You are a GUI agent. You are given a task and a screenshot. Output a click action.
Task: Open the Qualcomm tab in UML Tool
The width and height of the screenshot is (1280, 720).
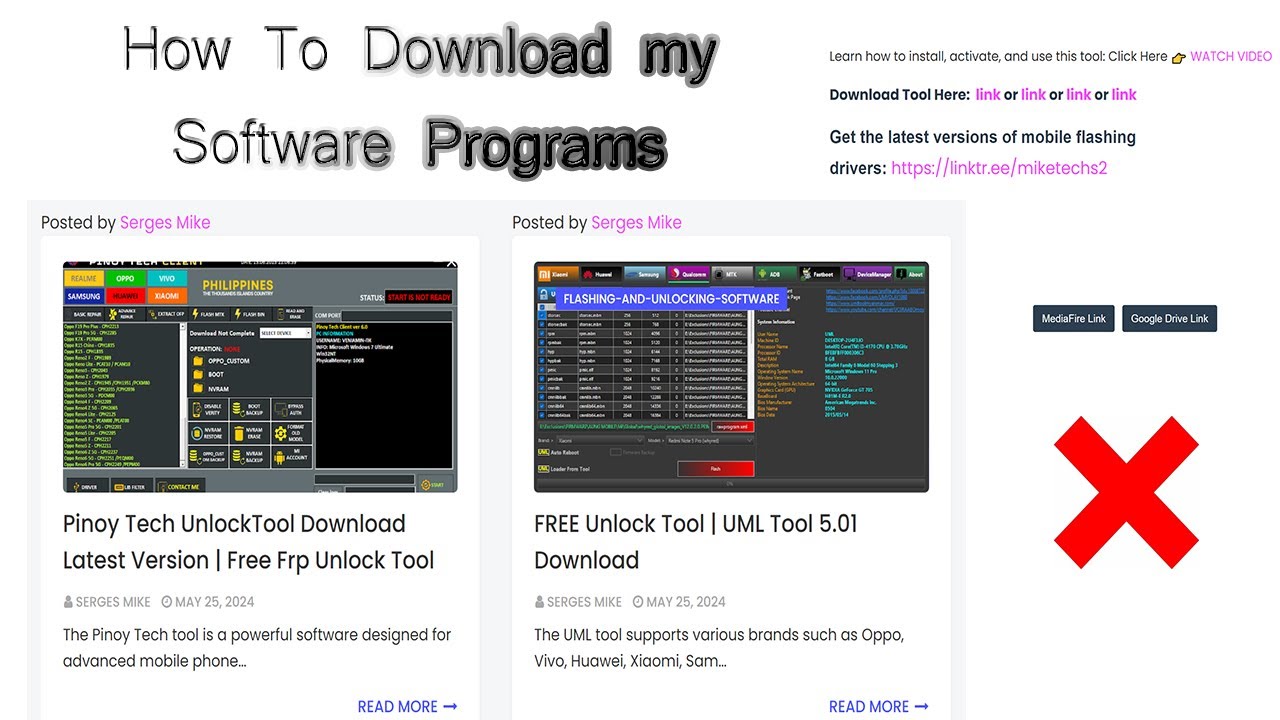(688, 273)
